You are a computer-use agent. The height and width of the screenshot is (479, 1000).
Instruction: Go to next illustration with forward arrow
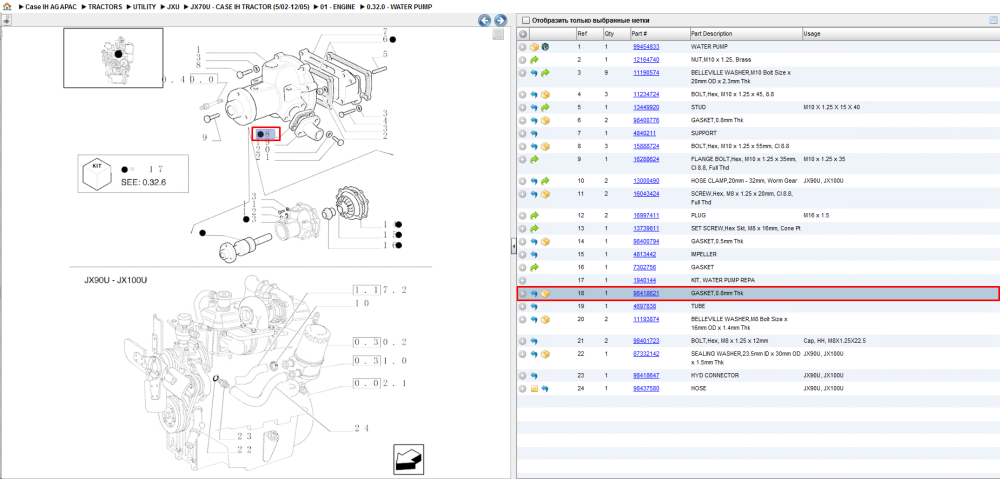click(501, 20)
